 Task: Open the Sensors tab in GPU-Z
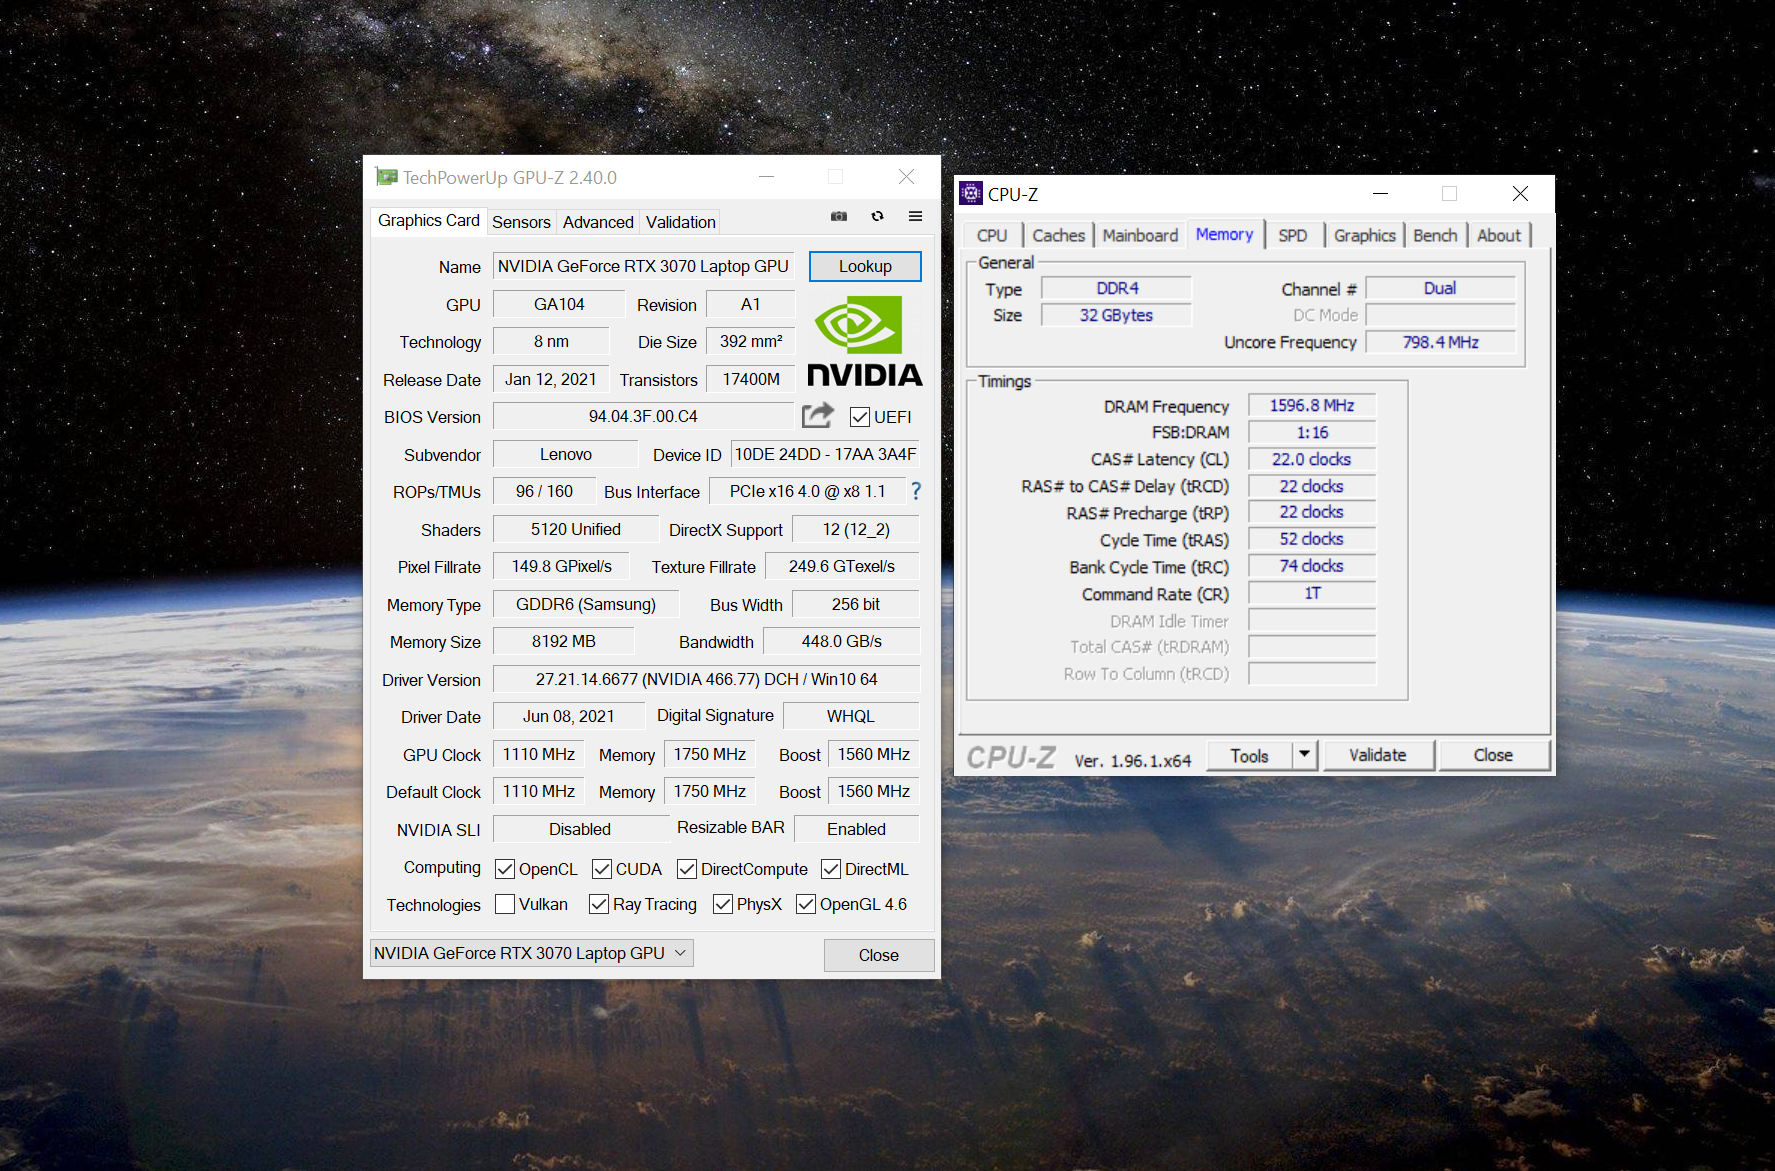coord(521,222)
